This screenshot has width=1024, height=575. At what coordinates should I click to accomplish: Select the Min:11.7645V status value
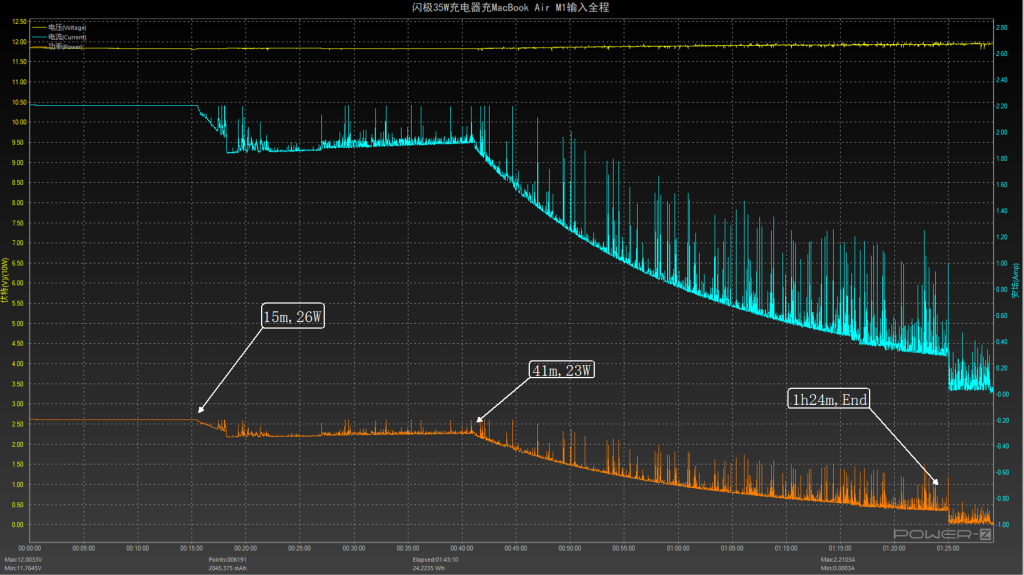(23, 568)
